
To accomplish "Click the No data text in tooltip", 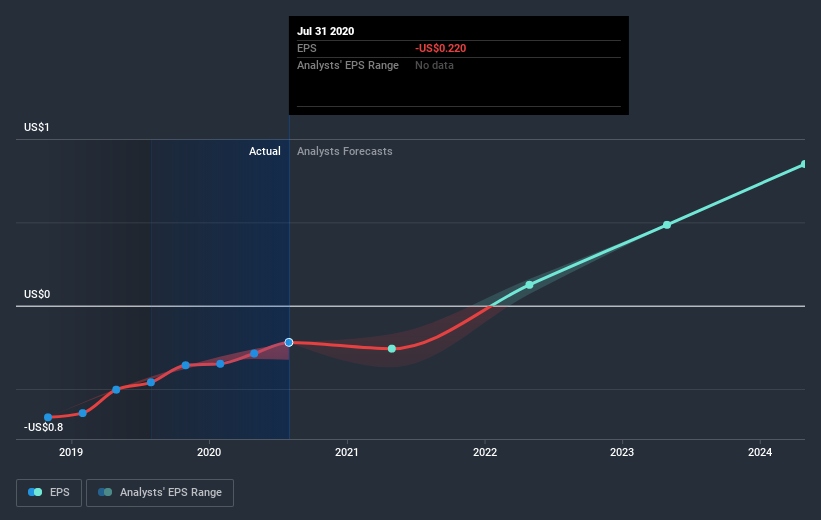I will (434, 65).
